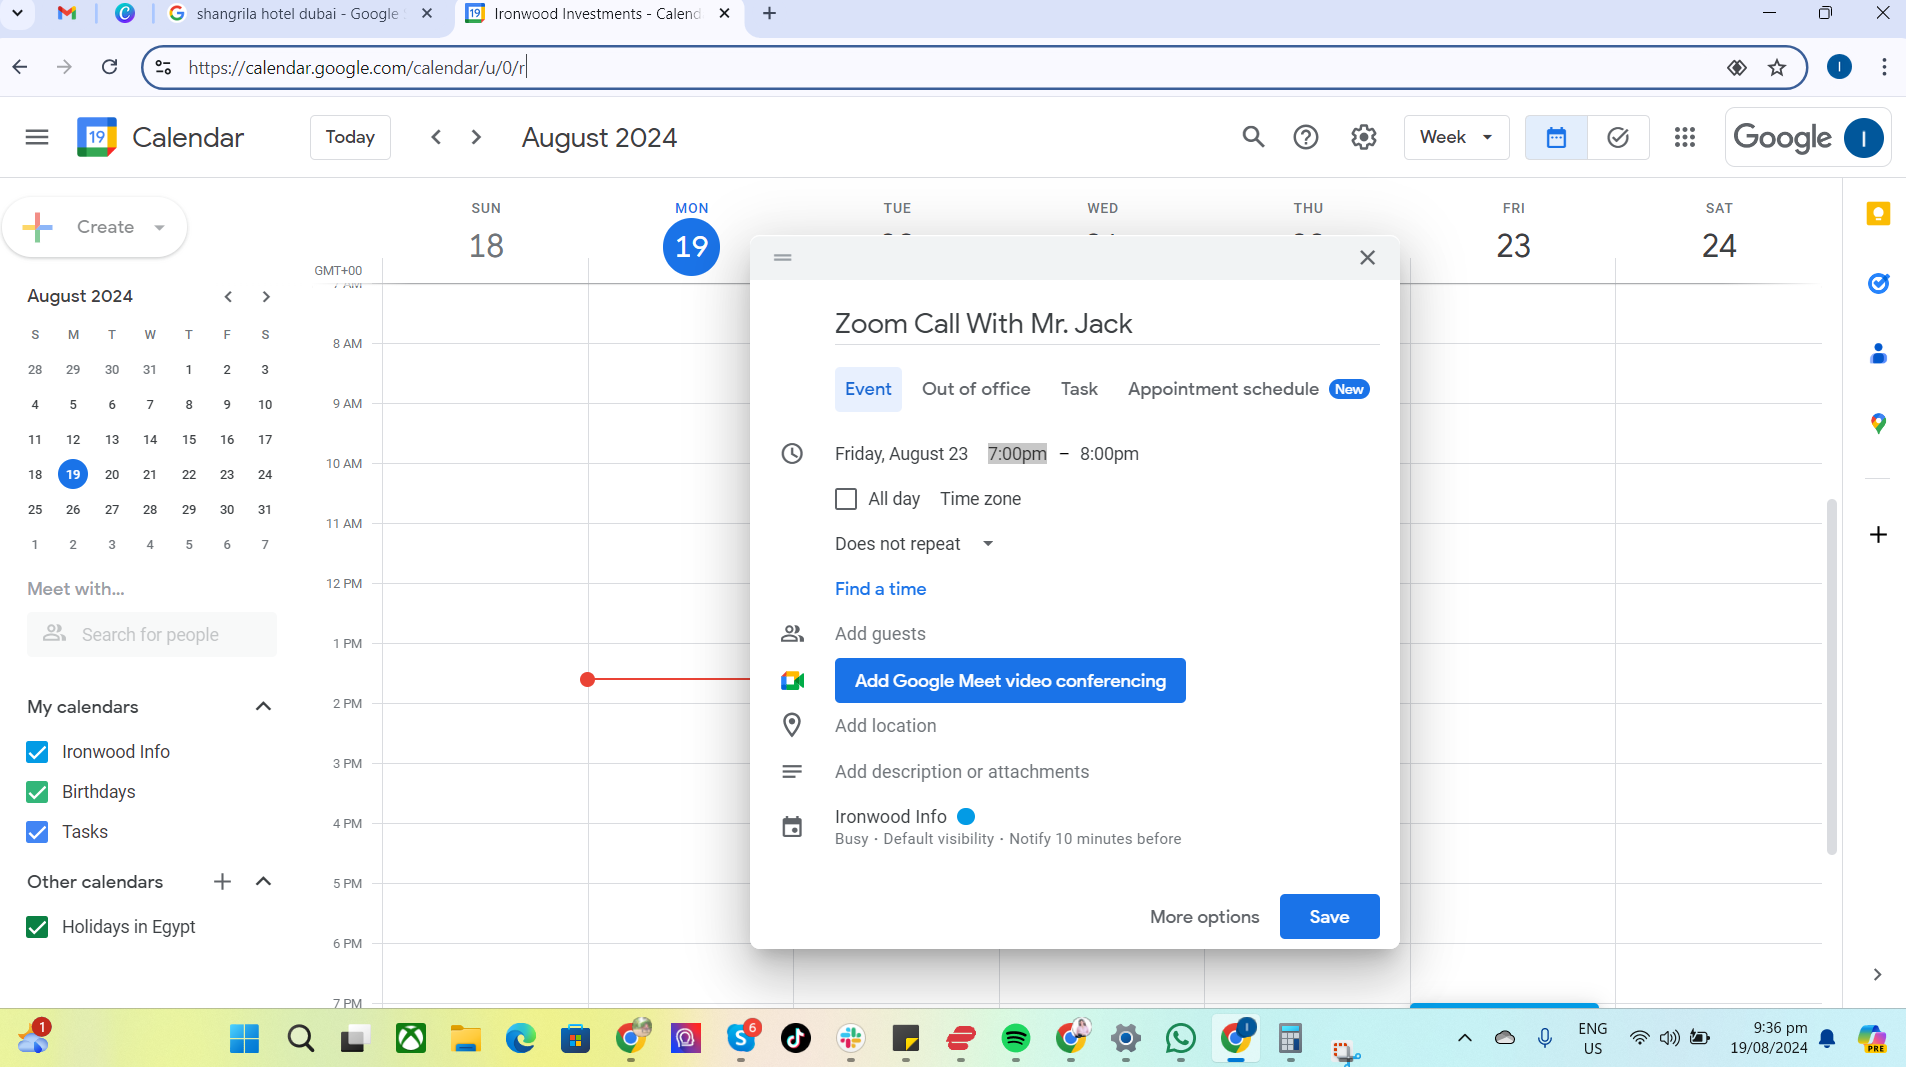Open Contacts in side panel
The width and height of the screenshot is (1906, 1067).
[1878, 354]
